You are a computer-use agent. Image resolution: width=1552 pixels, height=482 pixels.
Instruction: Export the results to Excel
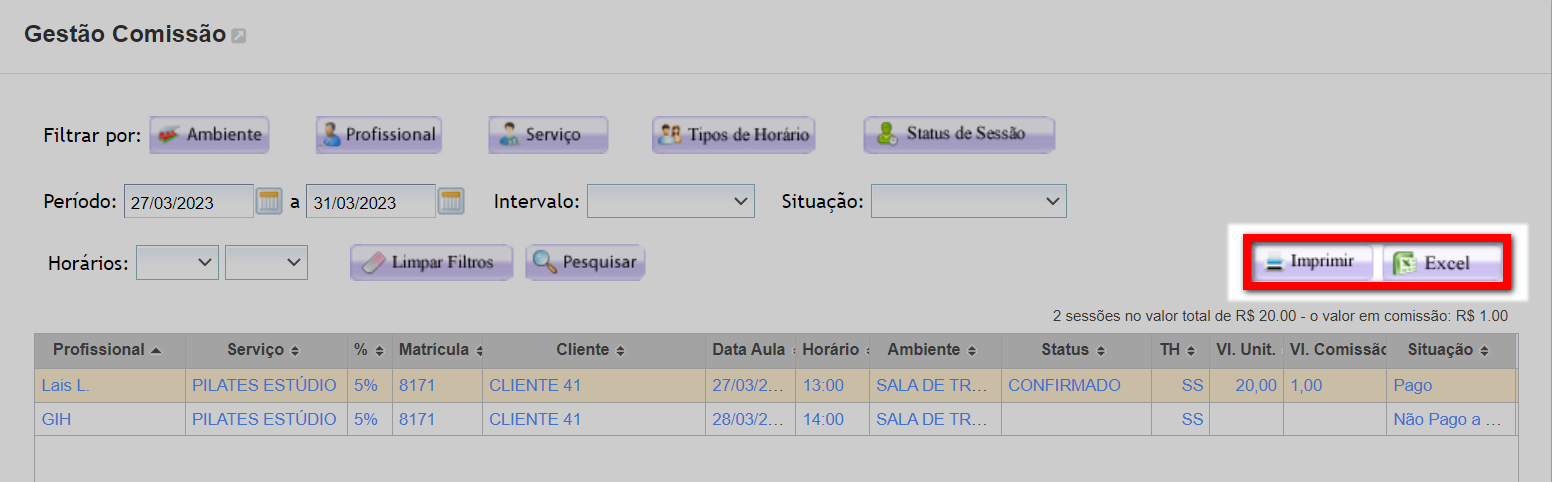coord(1441,263)
